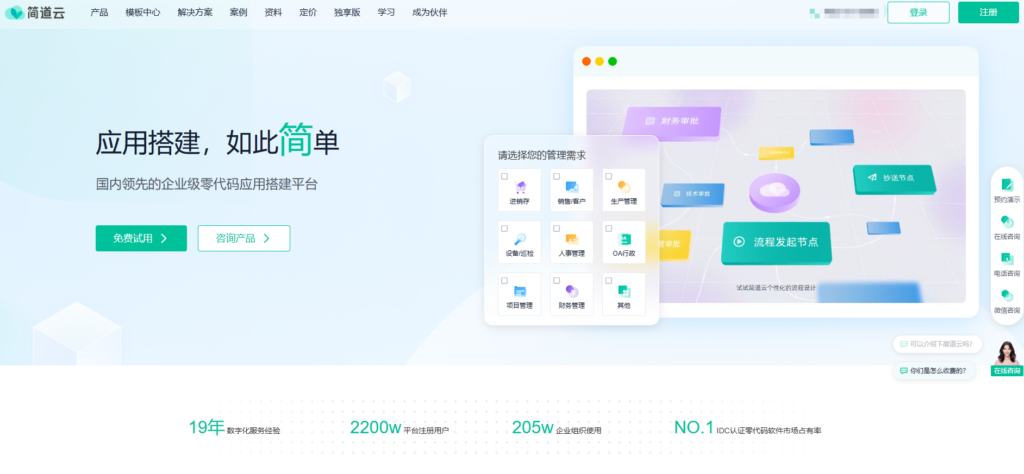1024x474 pixels.
Task: Click the suggested question 你们是怎么收费的?
Action: click(x=934, y=370)
